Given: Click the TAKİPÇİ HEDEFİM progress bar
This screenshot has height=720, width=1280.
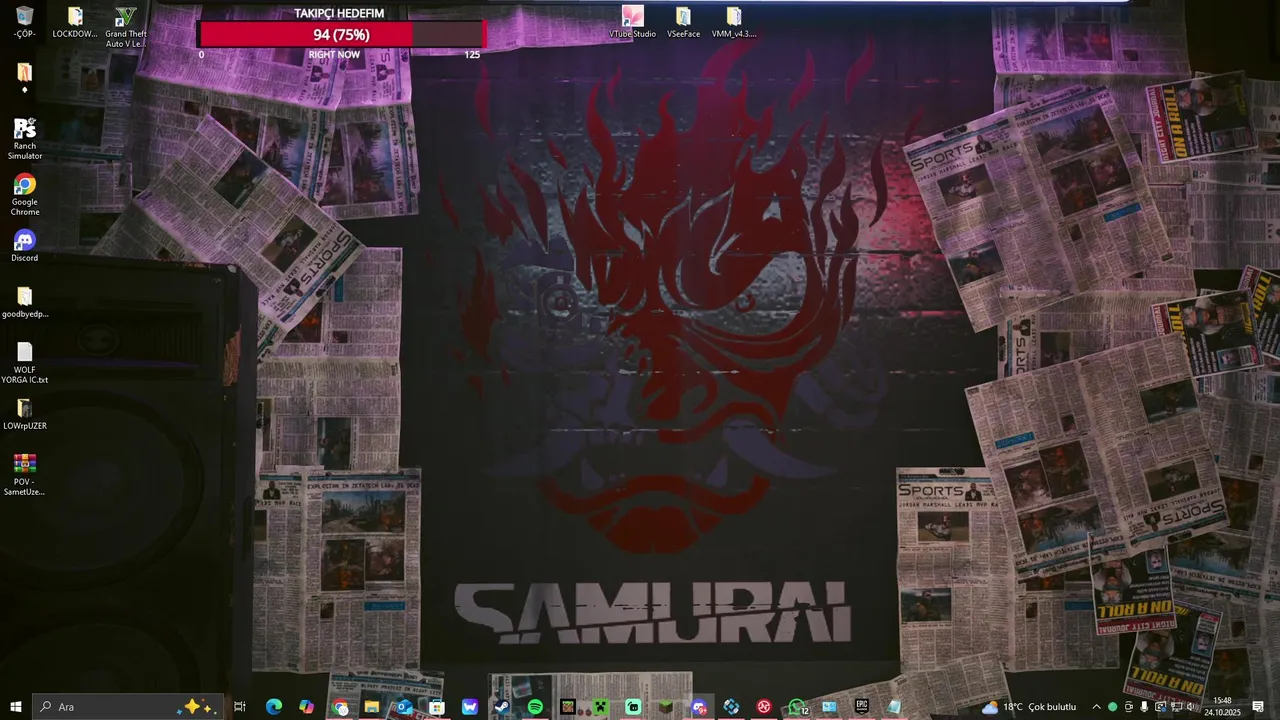Looking at the screenshot, I should (x=341, y=35).
